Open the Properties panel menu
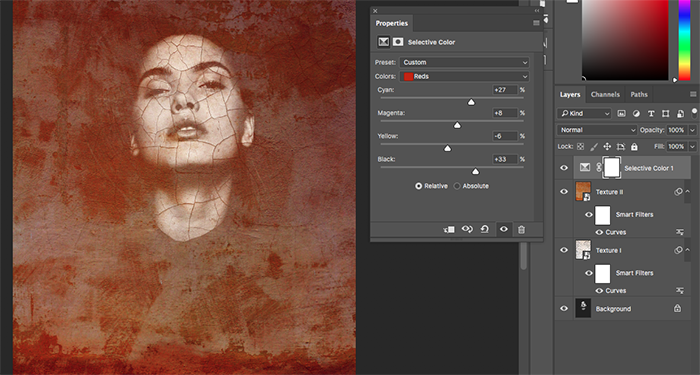 click(536, 23)
